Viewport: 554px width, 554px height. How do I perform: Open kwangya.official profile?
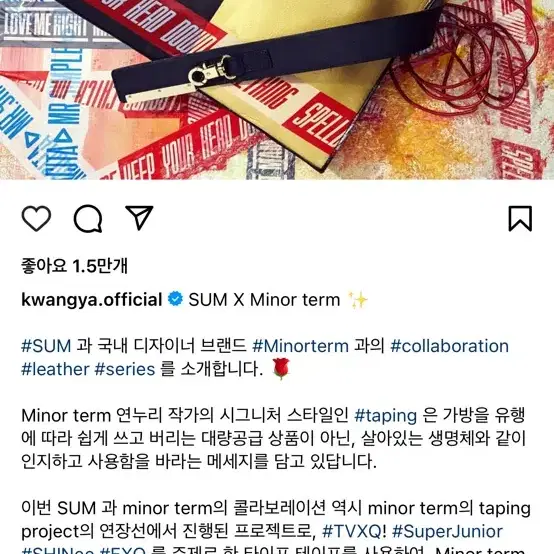click(92, 300)
